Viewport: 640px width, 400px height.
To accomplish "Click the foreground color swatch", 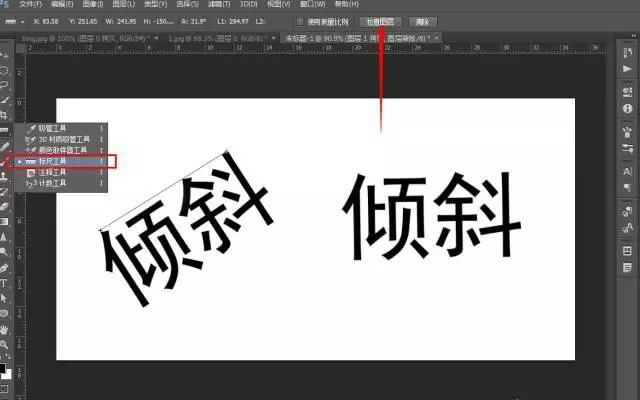I will coord(2,368).
